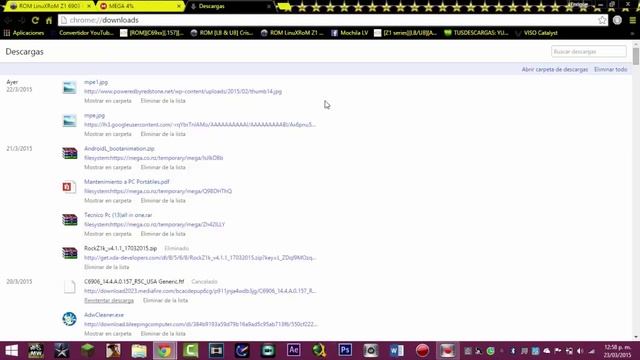Click Reintentar descarga for C6906 ftf
This screenshot has width=640, height=360.
click(x=109, y=300)
